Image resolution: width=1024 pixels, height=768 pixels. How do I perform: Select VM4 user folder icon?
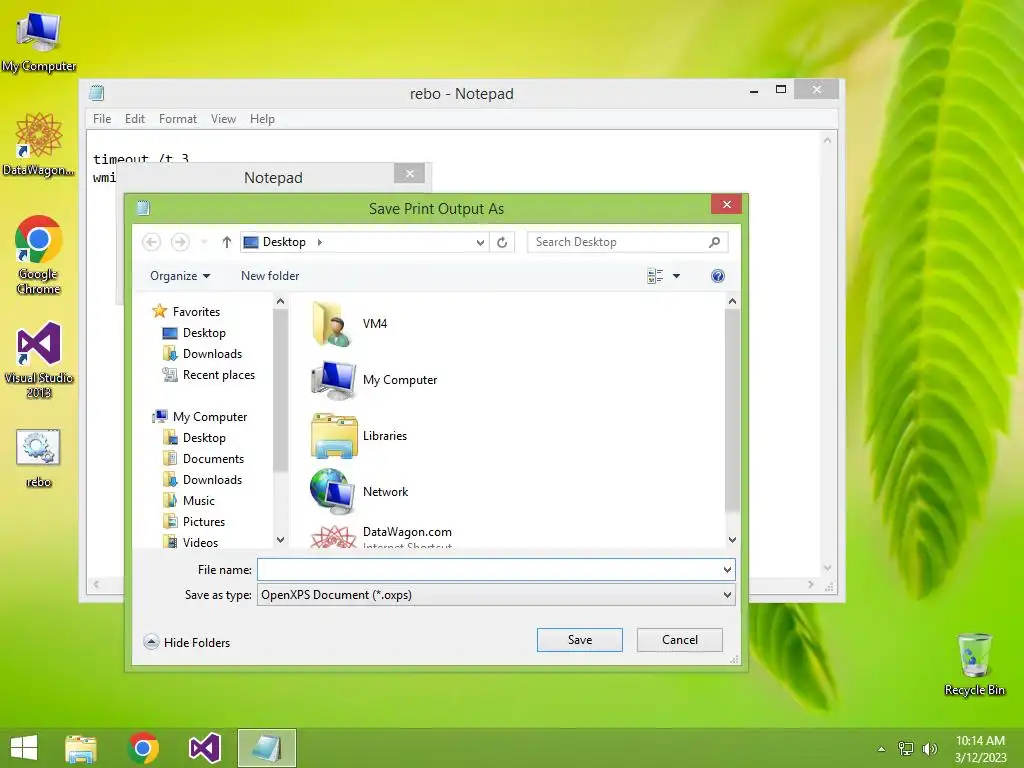coord(332,324)
